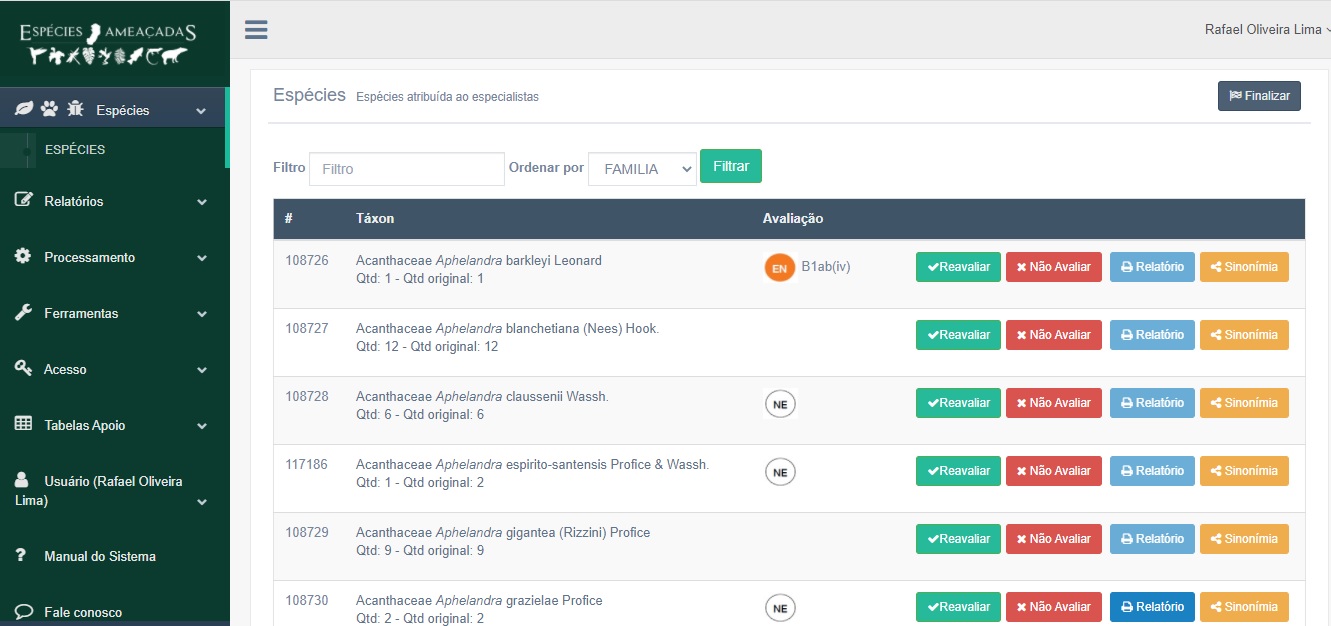Click the NE badge for Aphelandra claussenii
Image resolution: width=1331 pixels, height=626 pixels.
tap(780, 404)
